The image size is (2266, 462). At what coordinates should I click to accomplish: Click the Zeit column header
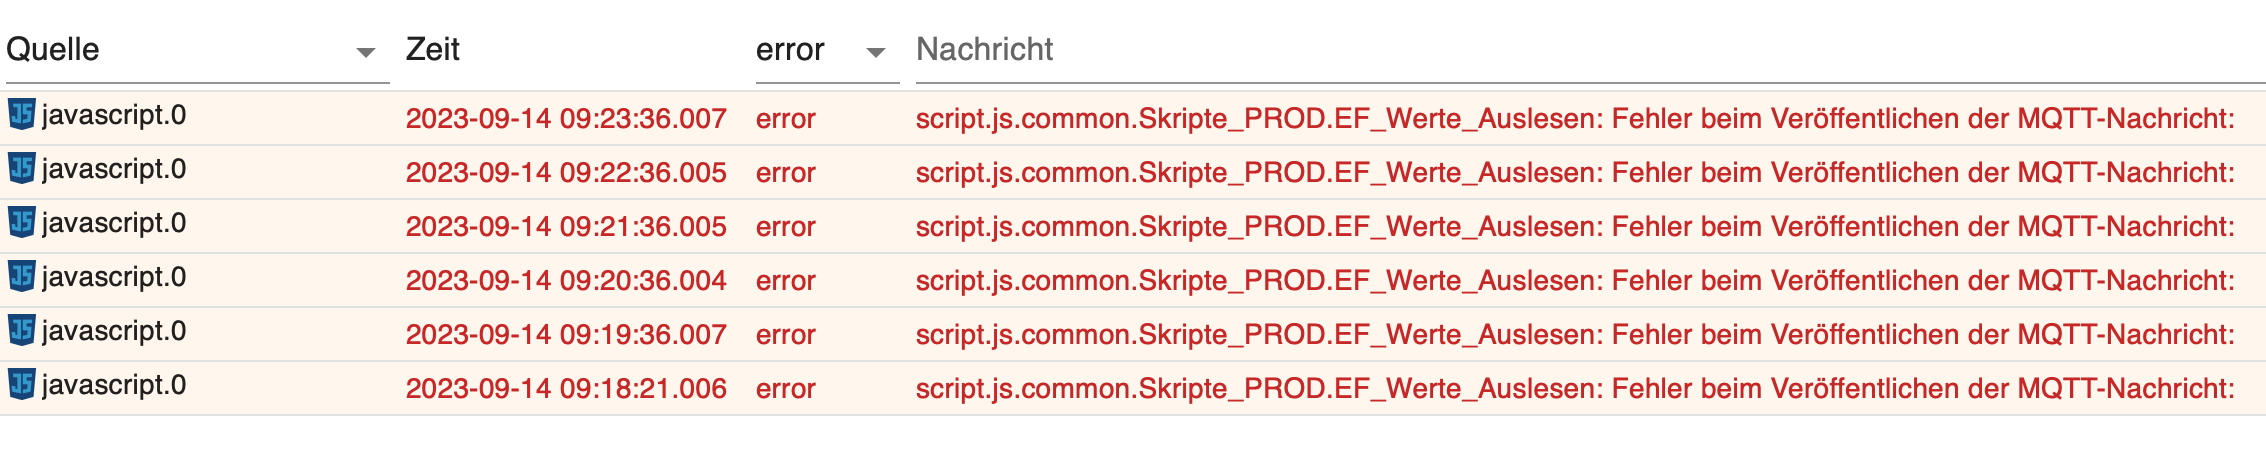[x=433, y=49]
